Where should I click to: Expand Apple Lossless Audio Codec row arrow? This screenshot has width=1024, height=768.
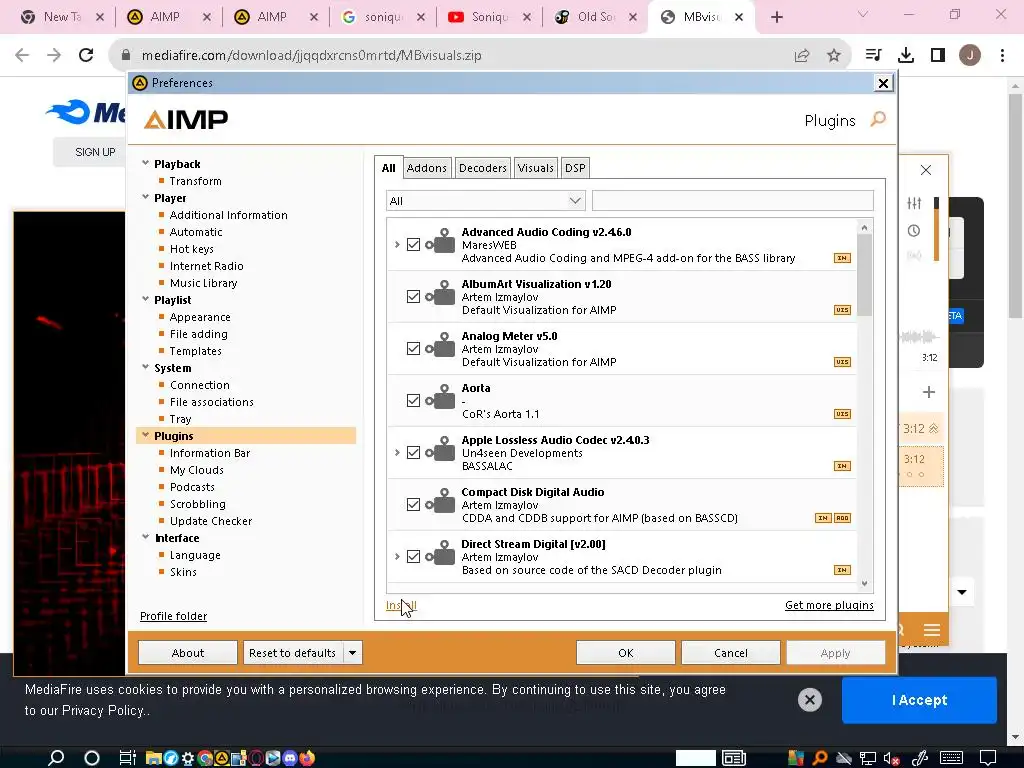pos(397,453)
